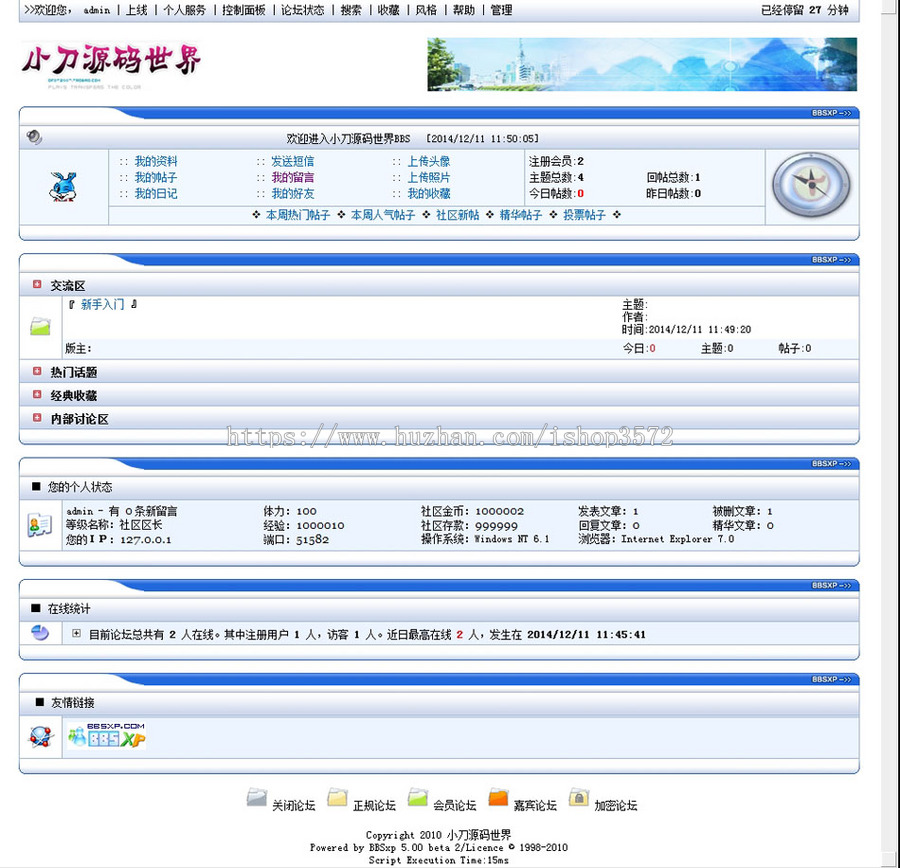Image resolution: width=900 pixels, height=868 pixels.
Task: Click the friend links globe icon
Action: point(41,736)
